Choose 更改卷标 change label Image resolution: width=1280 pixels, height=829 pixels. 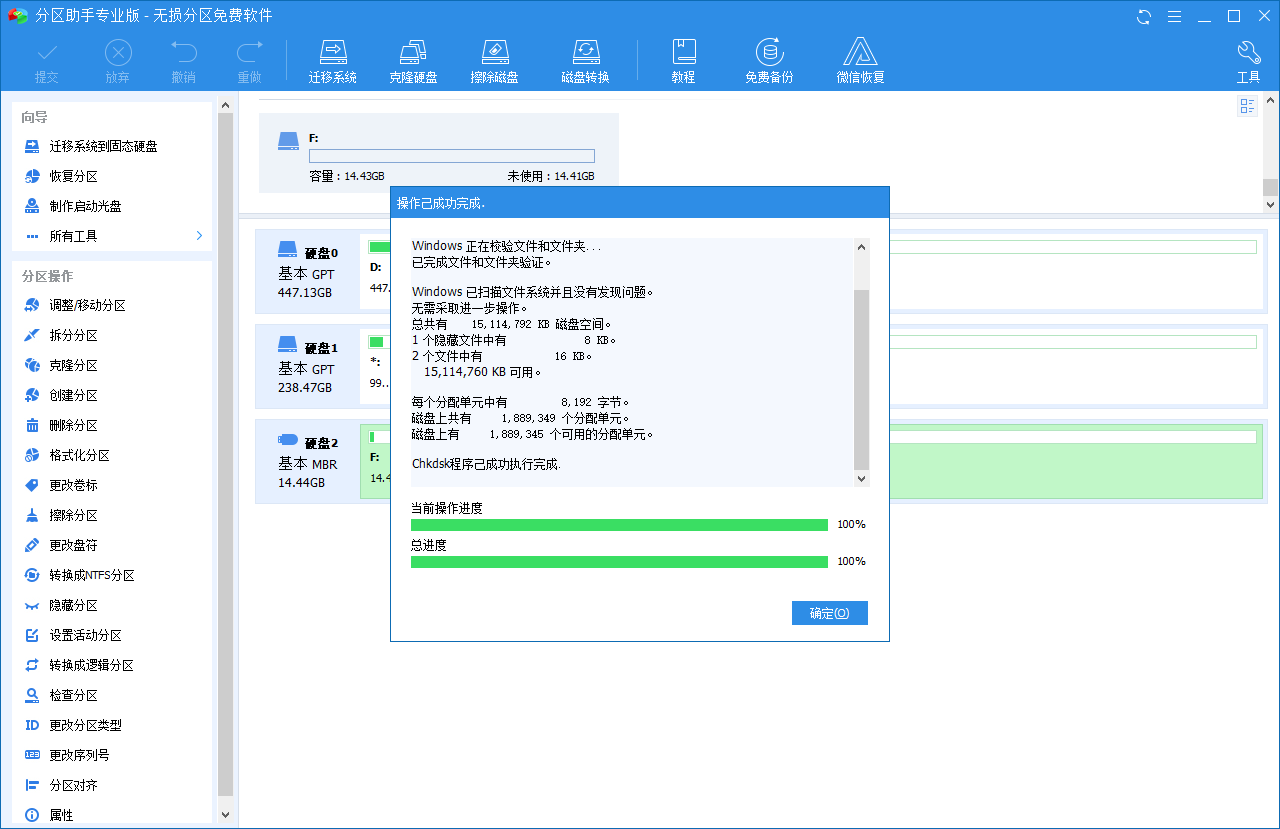click(61, 485)
